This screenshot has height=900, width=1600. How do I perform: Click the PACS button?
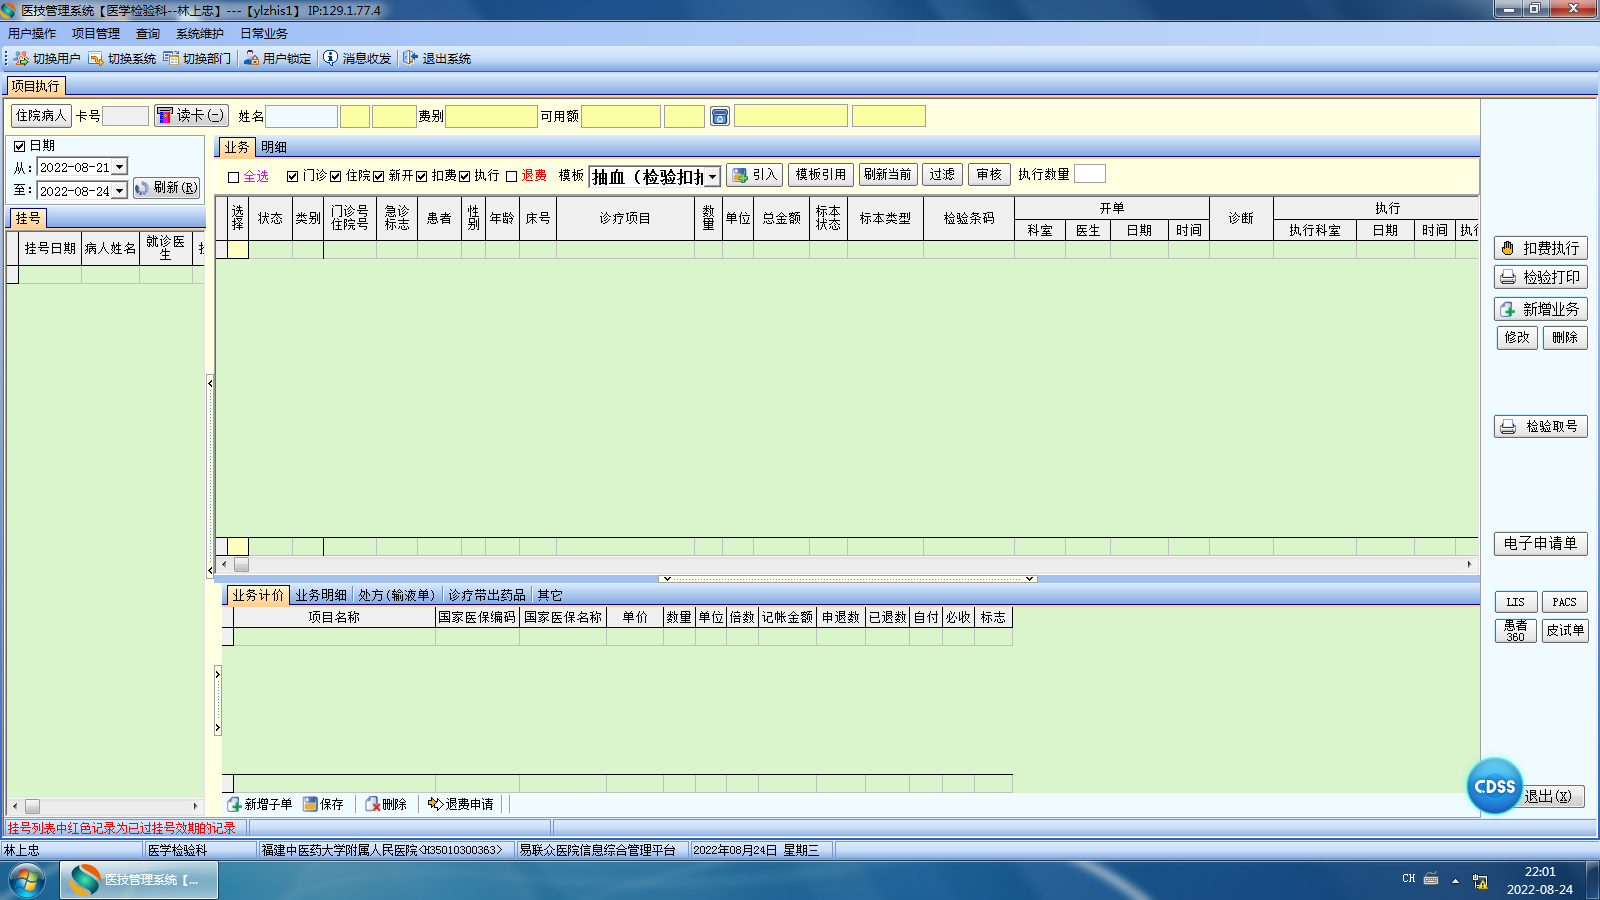coord(1564,602)
